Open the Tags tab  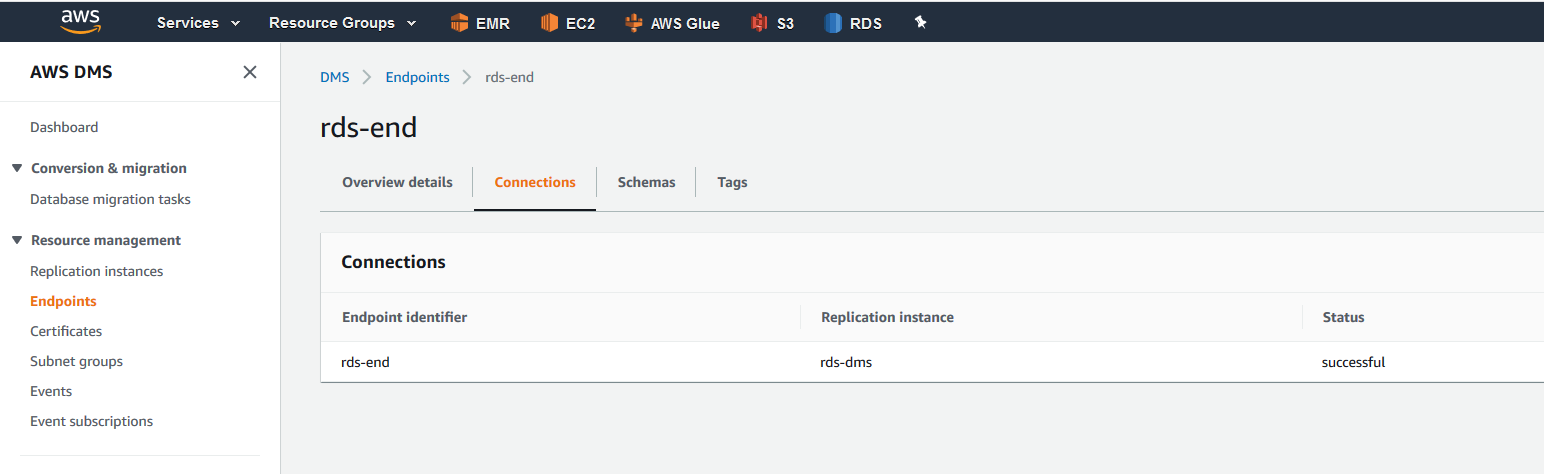[732, 182]
